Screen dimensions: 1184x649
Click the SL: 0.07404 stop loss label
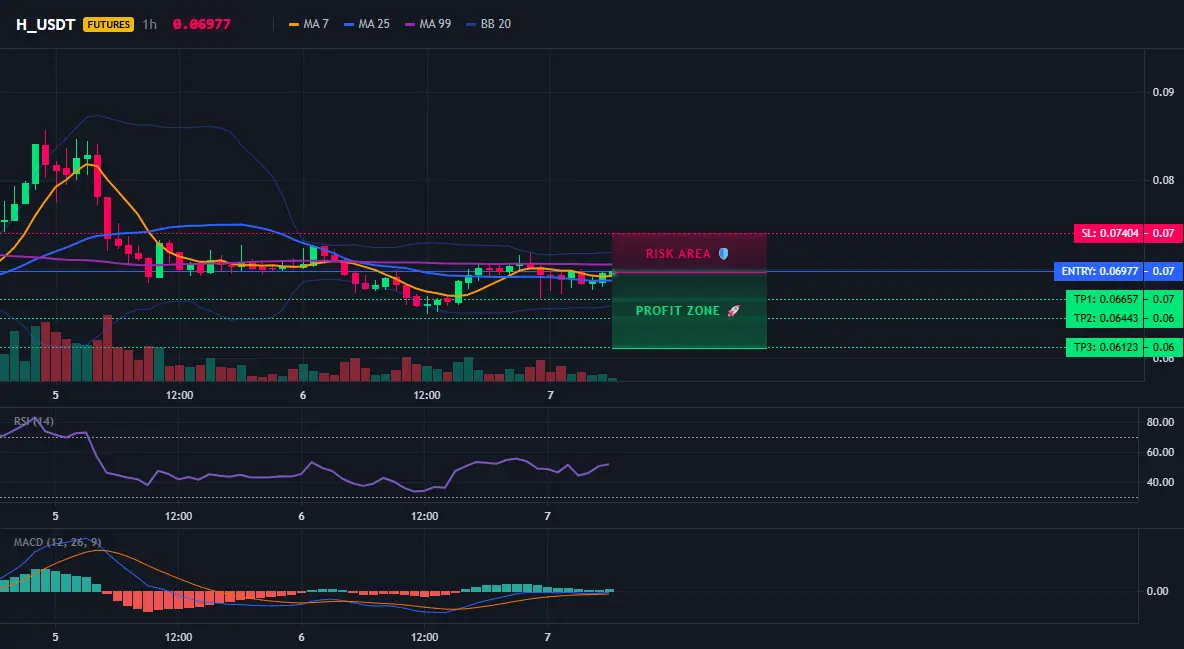click(1108, 233)
